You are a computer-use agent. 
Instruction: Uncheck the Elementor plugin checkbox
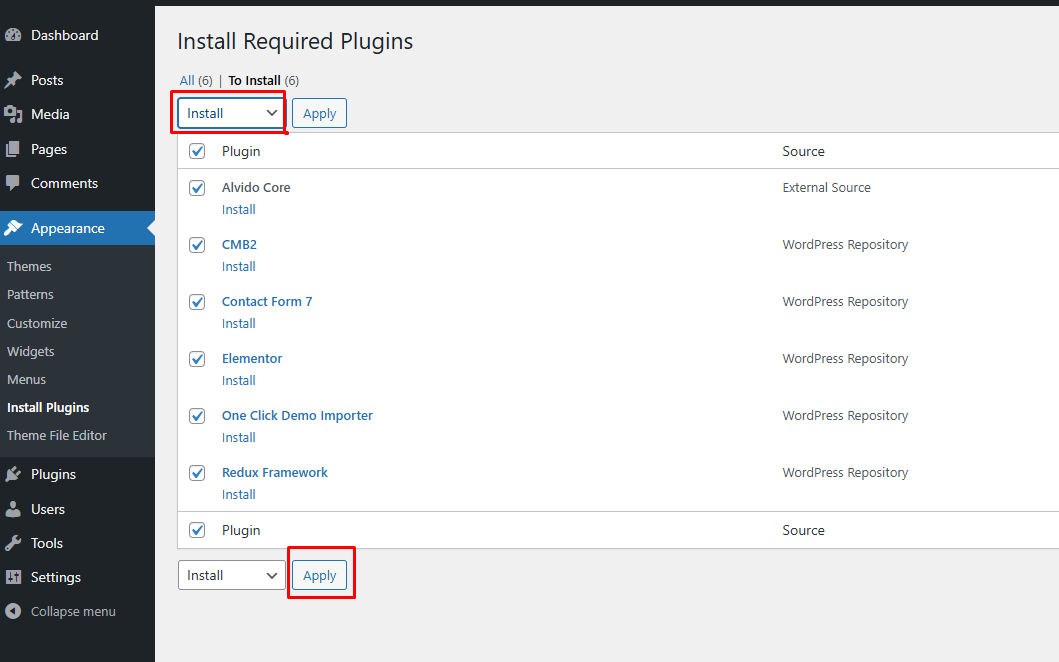pos(197,359)
